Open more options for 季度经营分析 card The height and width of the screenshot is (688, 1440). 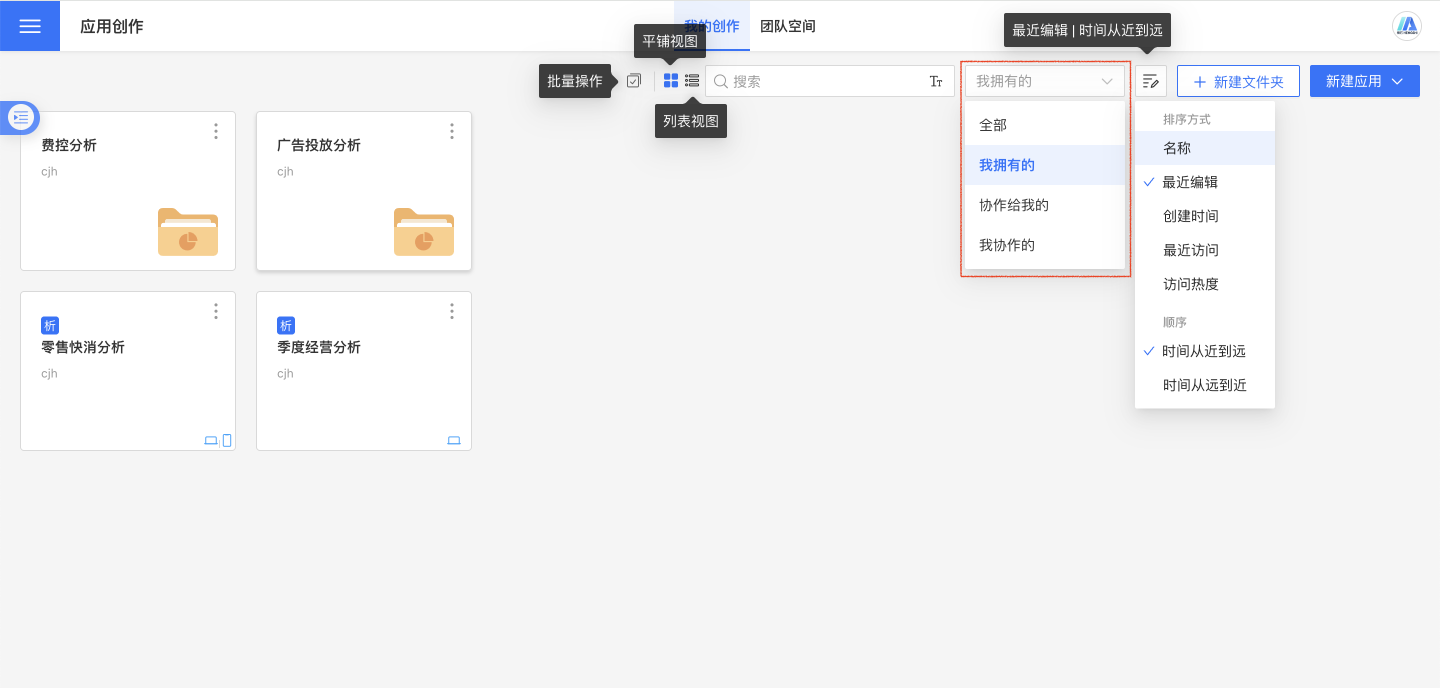452,311
